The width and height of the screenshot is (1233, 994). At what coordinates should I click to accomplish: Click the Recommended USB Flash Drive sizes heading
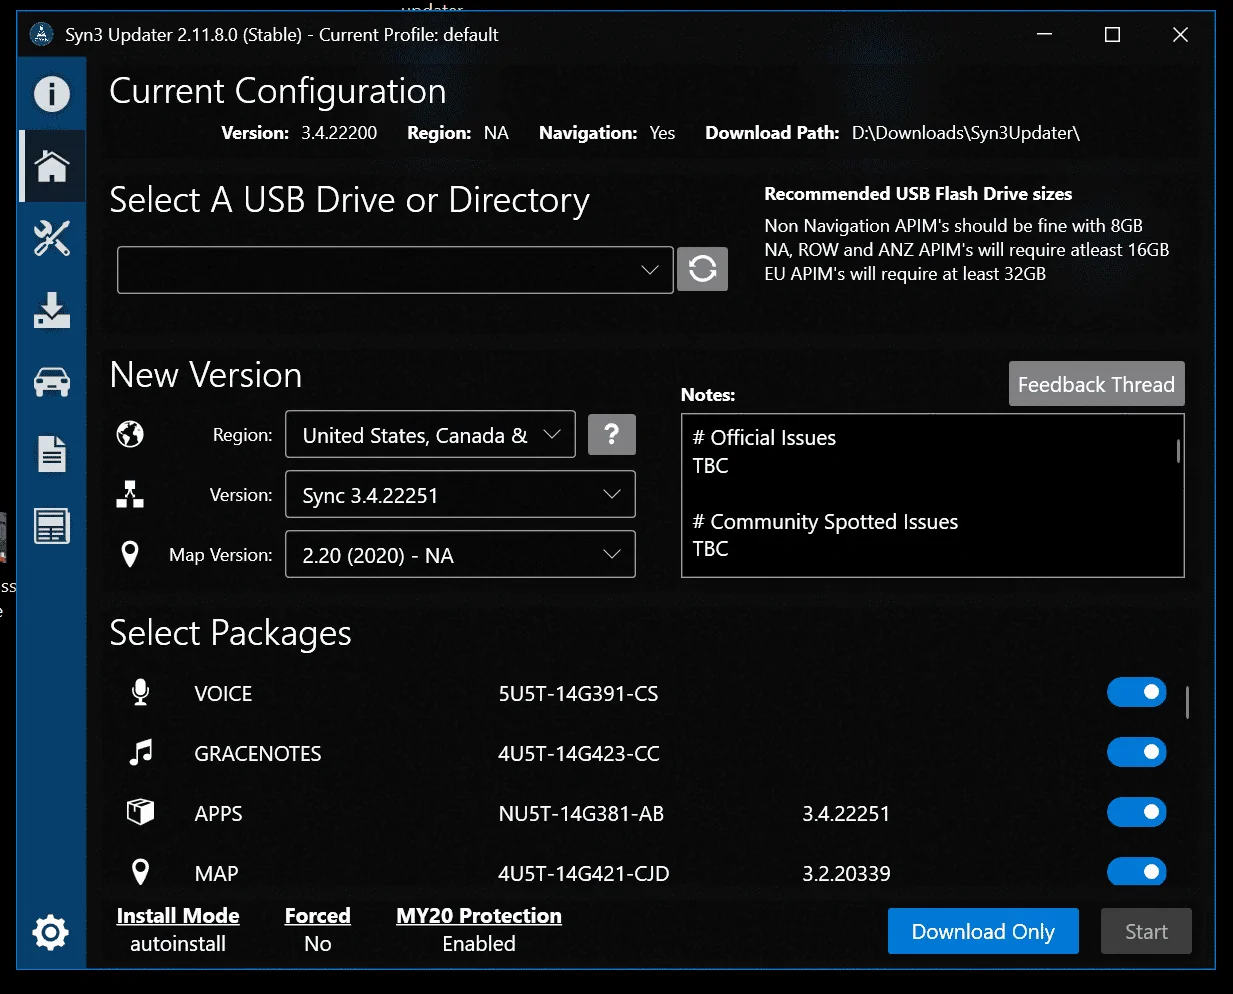click(918, 194)
